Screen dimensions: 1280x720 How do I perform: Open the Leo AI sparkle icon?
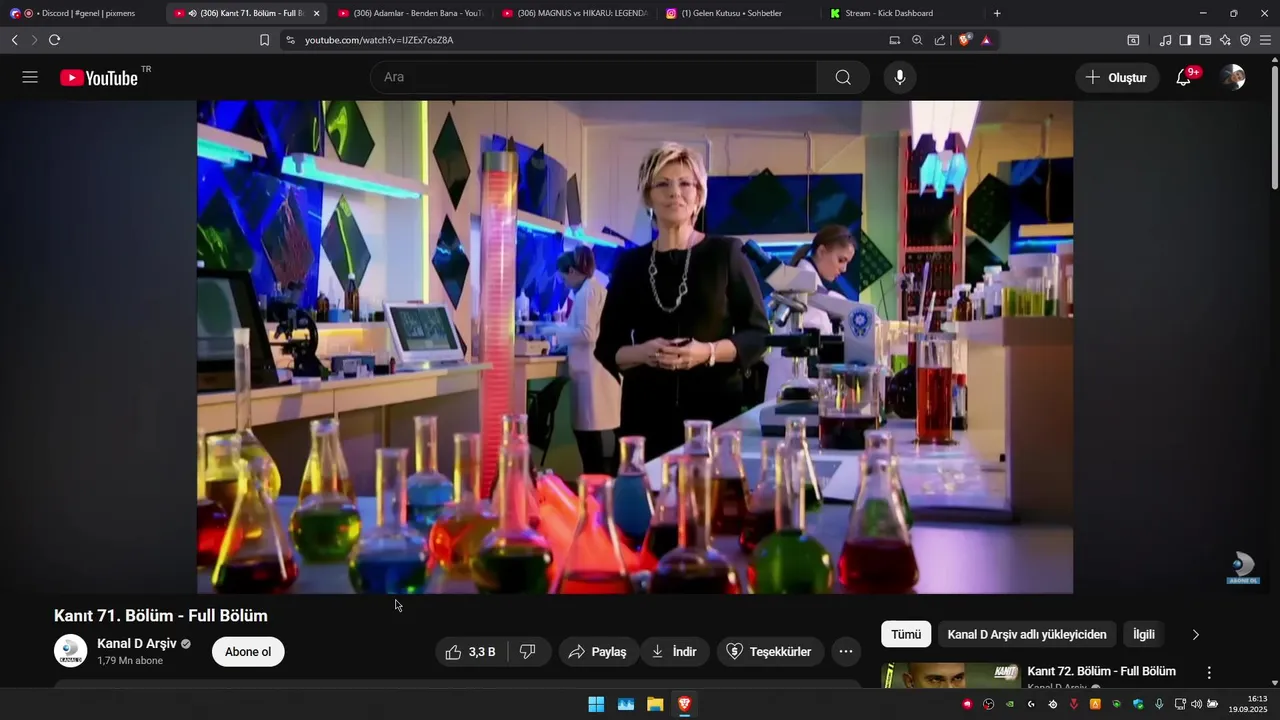point(1225,40)
